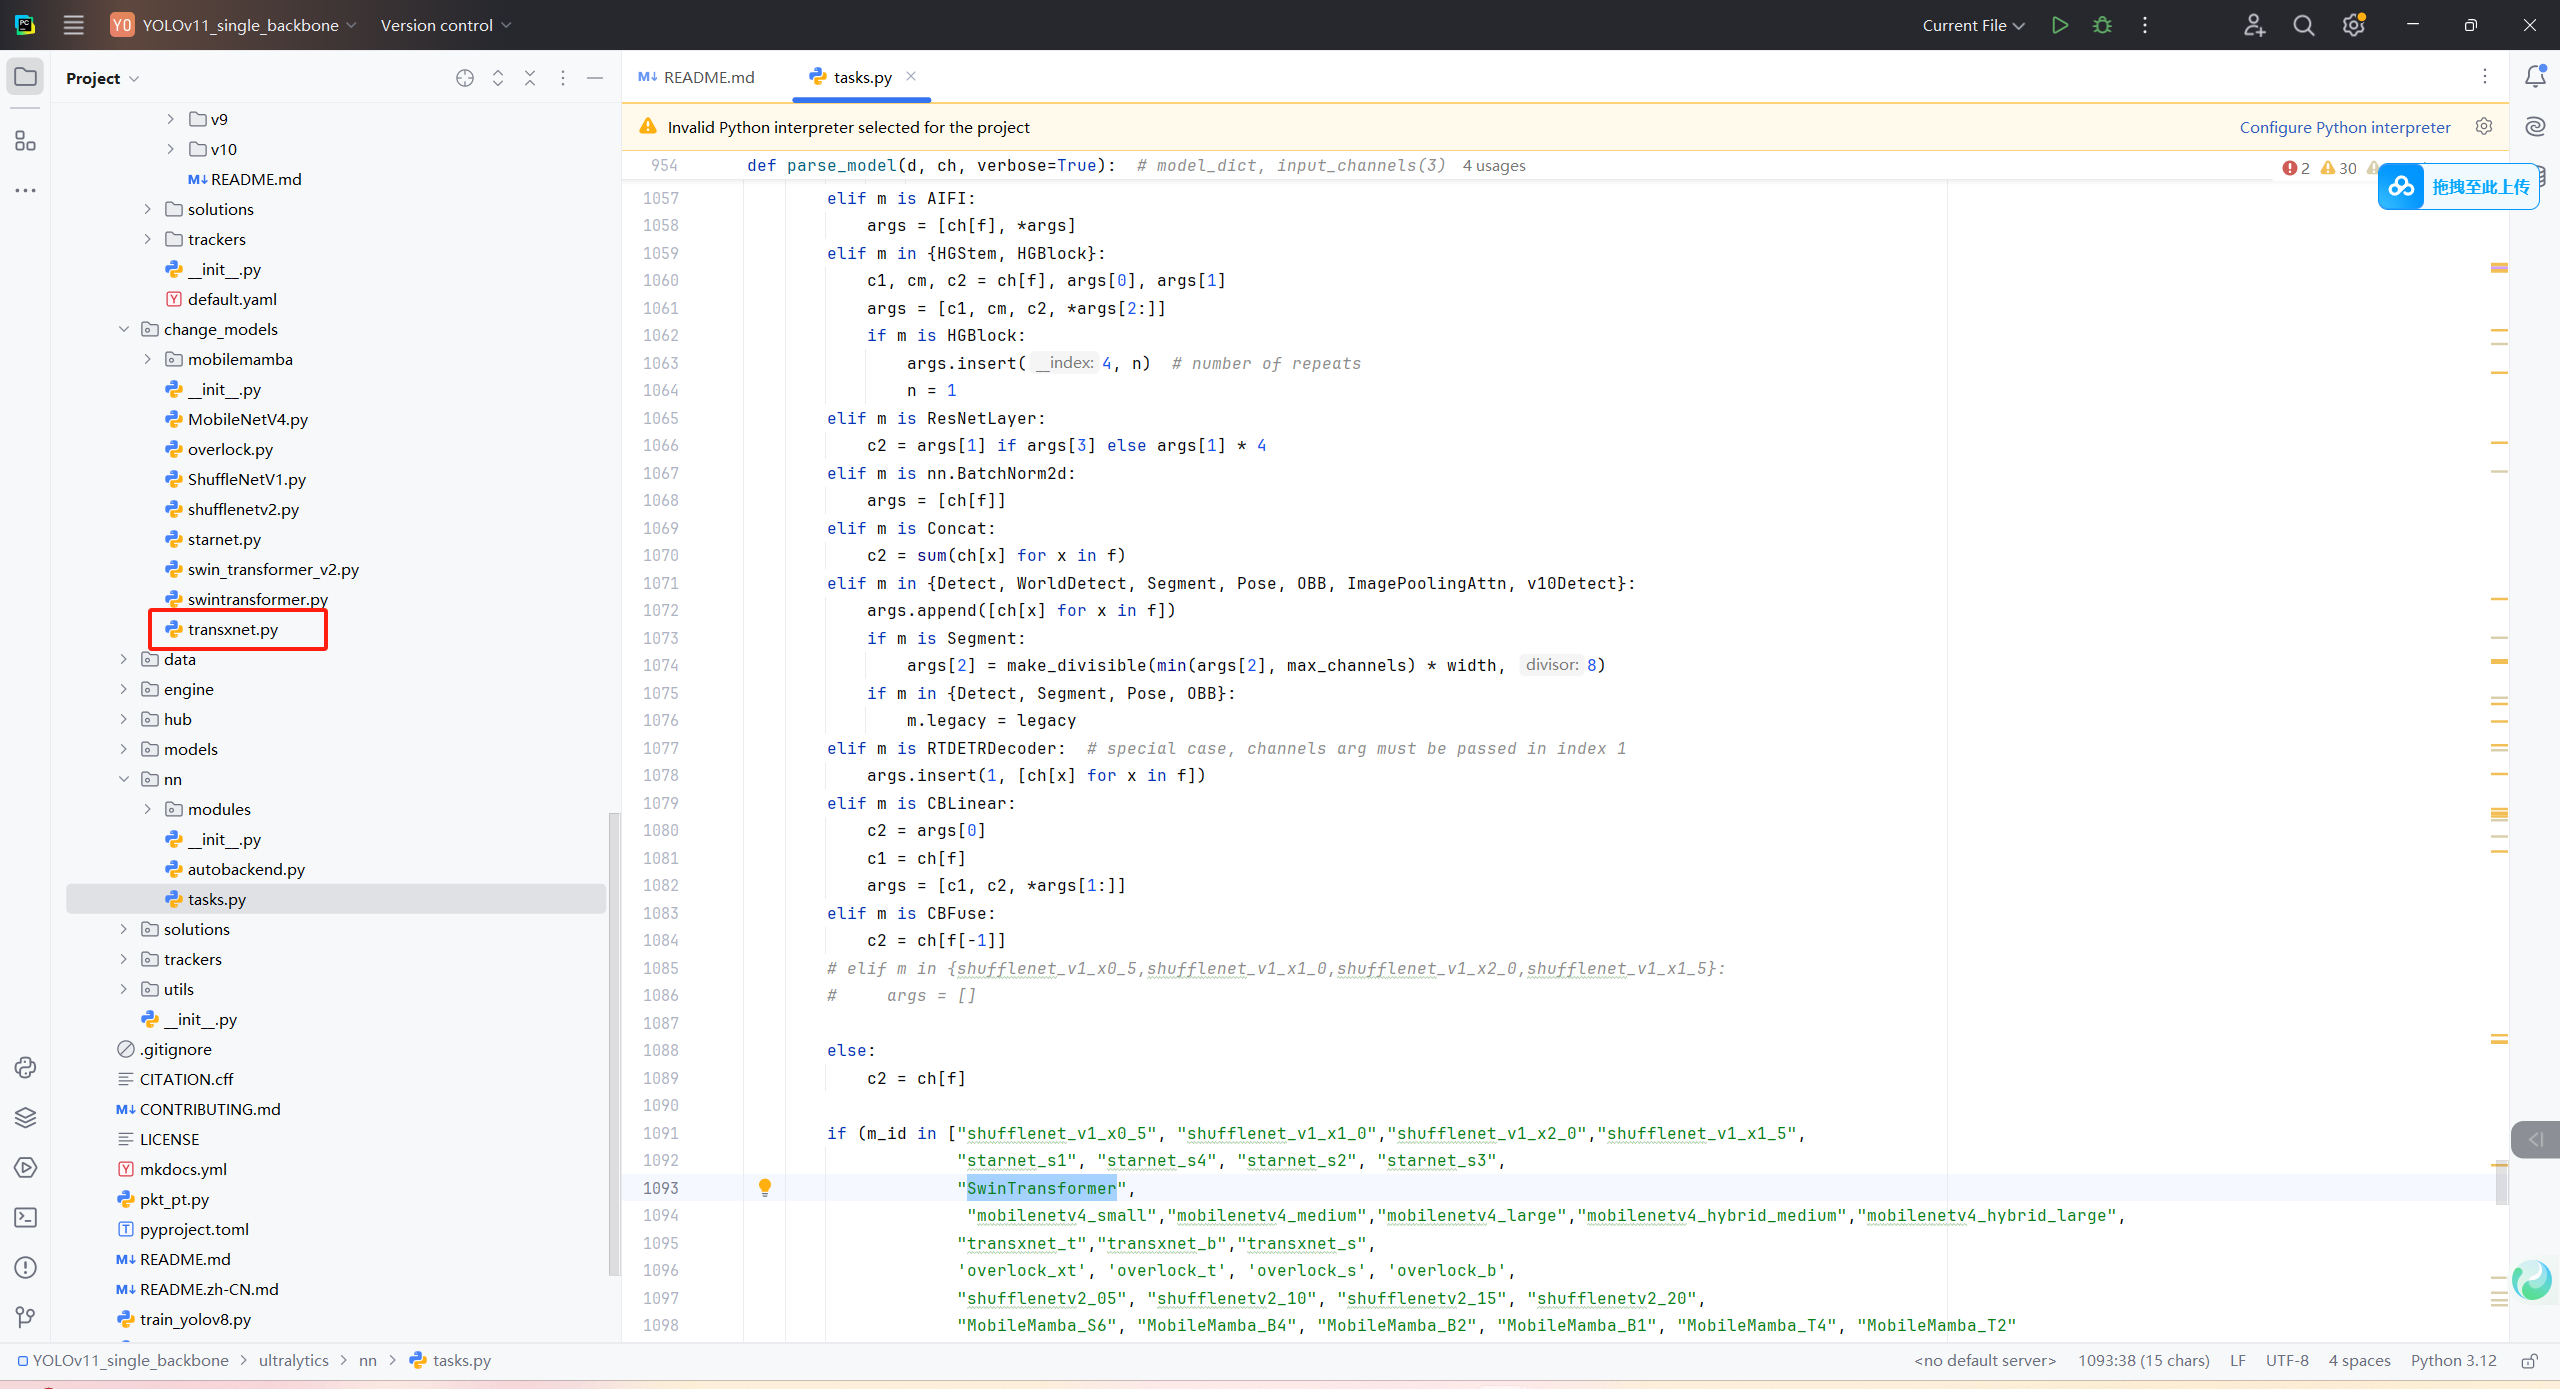Collapse the nn folder
This screenshot has width=2560, height=1389.
coord(124,779)
